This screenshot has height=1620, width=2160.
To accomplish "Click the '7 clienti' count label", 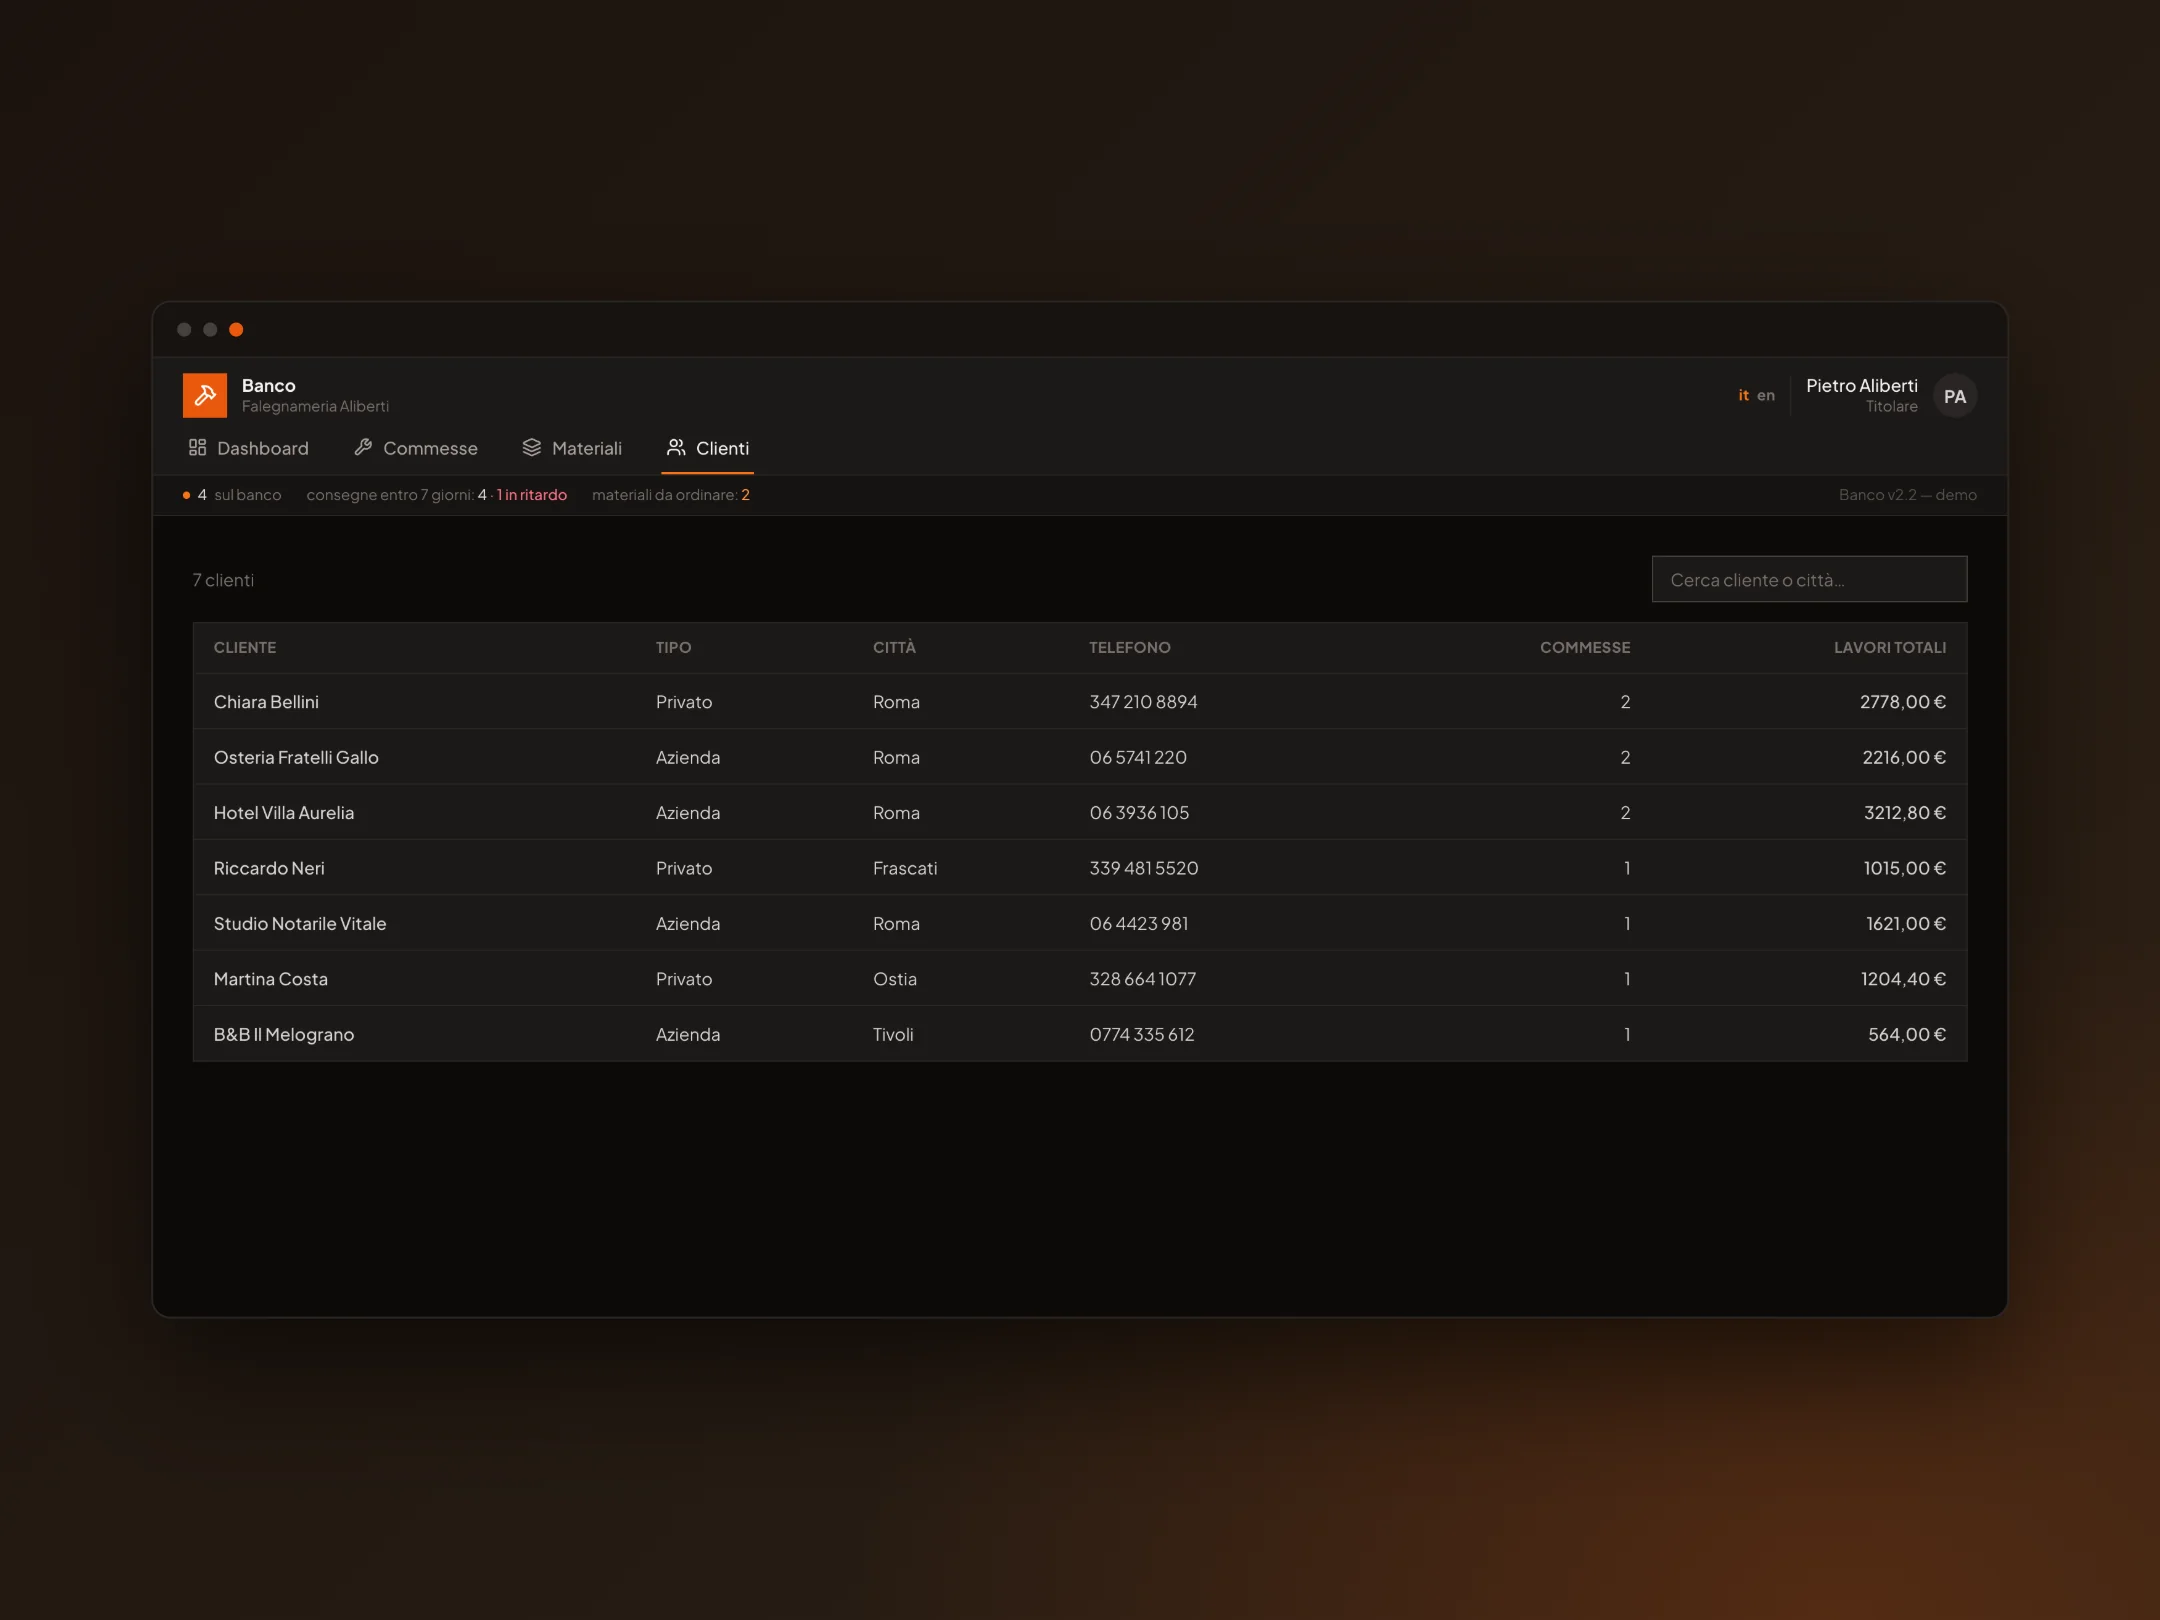I will 223,580.
